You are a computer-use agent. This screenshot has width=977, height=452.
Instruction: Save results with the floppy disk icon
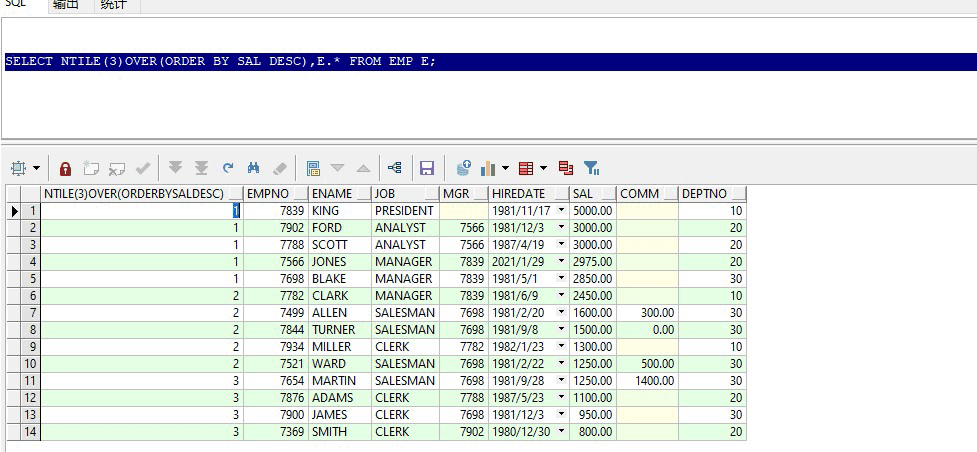427,169
